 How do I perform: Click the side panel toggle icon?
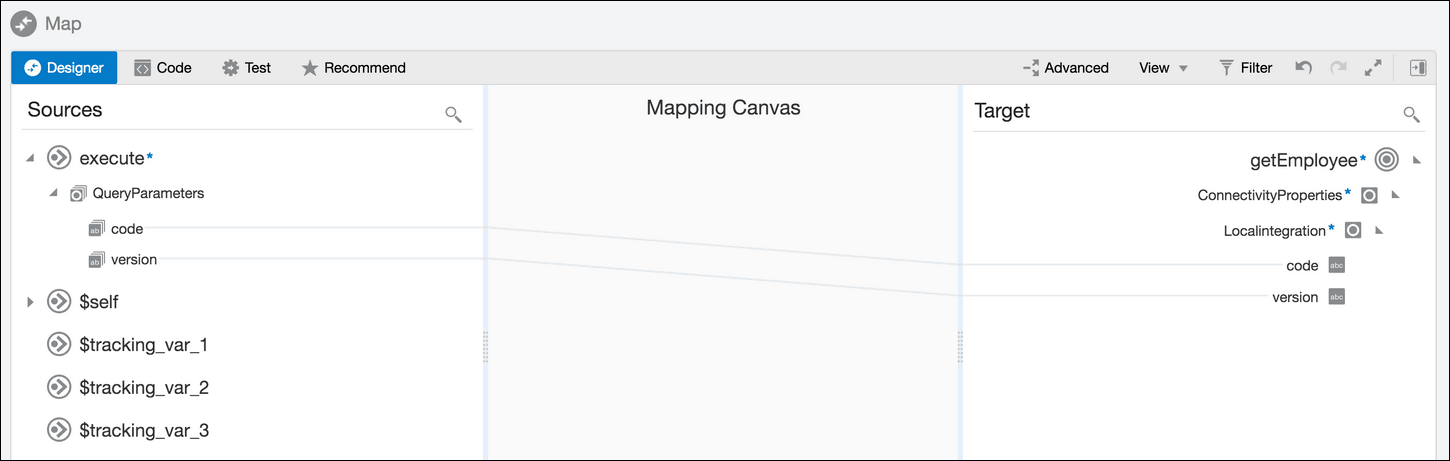point(1418,68)
